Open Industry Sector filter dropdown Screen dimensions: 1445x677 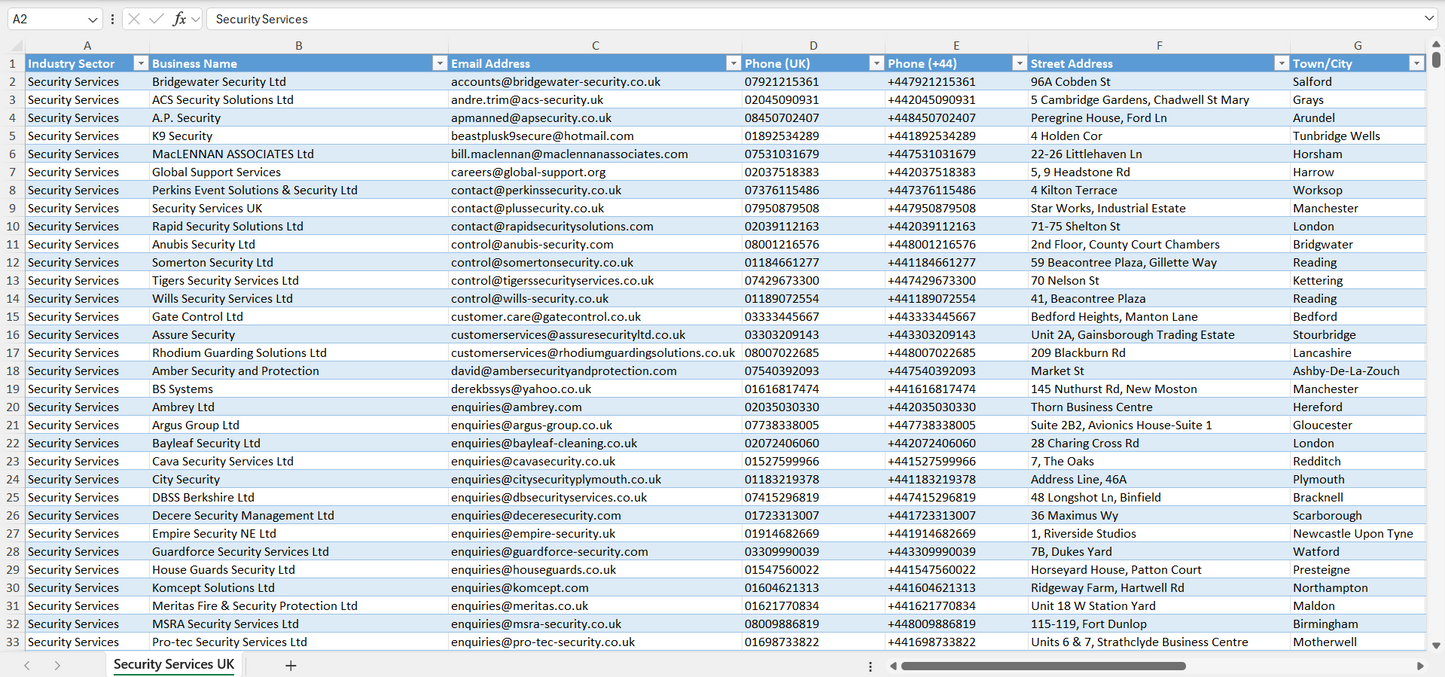(x=140, y=63)
